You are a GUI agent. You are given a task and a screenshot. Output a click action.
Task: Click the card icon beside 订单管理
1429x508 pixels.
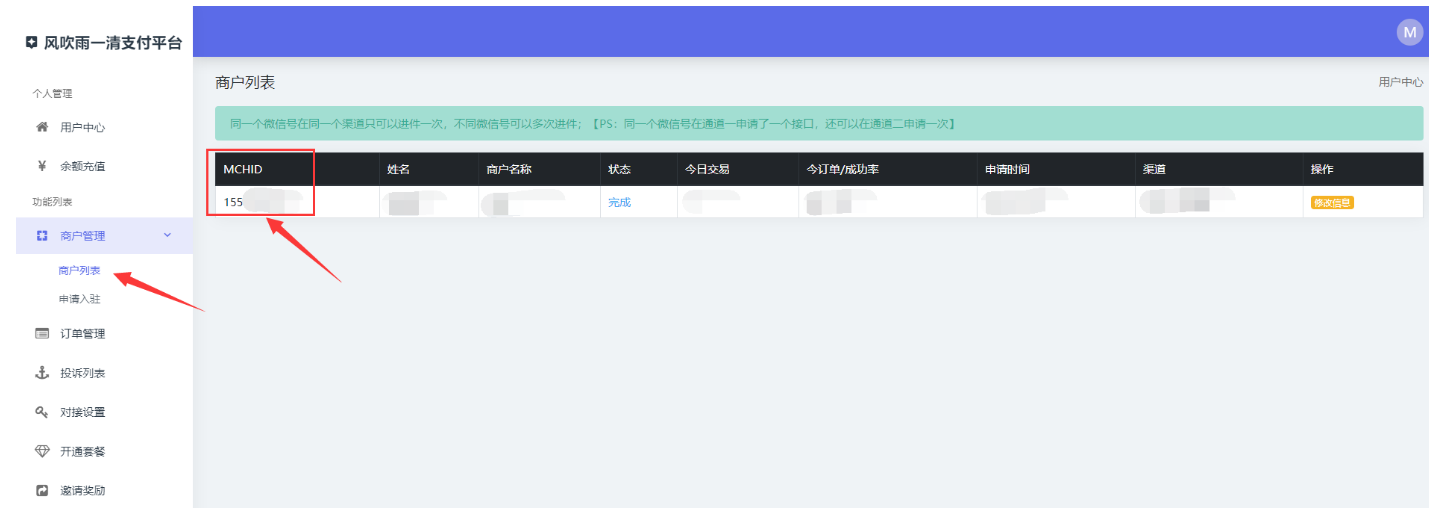pyautogui.click(x=42, y=334)
